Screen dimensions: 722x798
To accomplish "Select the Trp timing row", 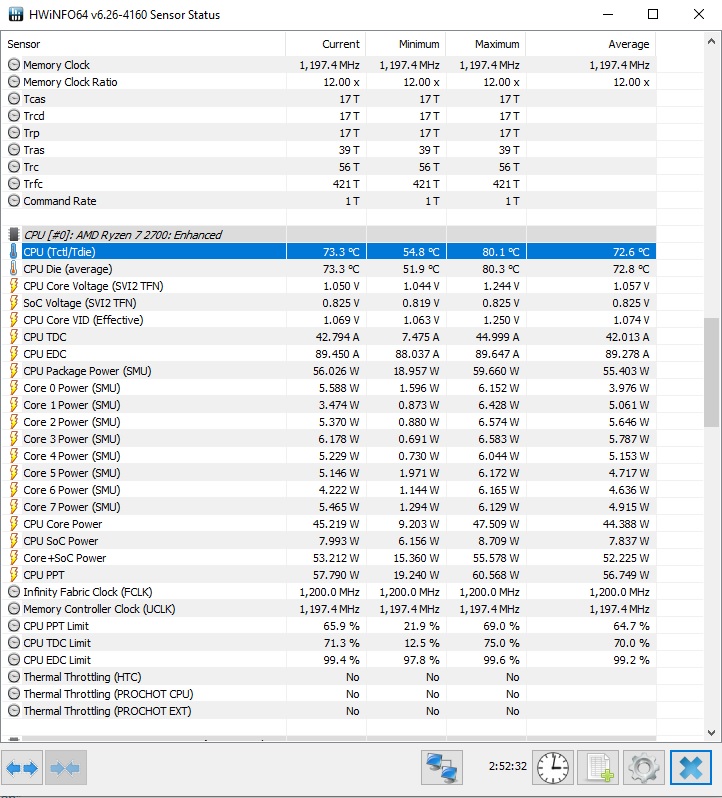I will pos(328,133).
